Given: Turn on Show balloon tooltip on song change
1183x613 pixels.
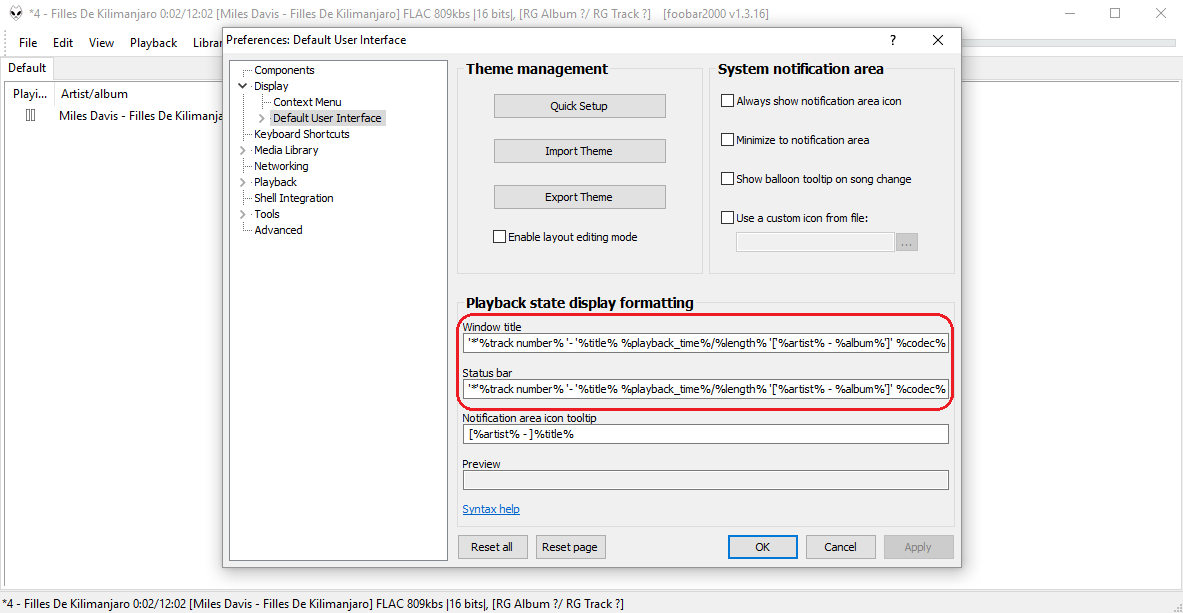Looking at the screenshot, I should click(x=728, y=179).
